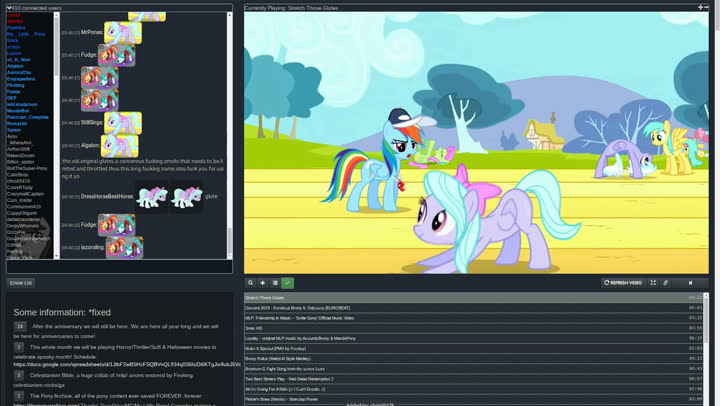Screen dimensions: 720x406
Task: Click username 'MrPones' in chat
Action: tap(92, 33)
